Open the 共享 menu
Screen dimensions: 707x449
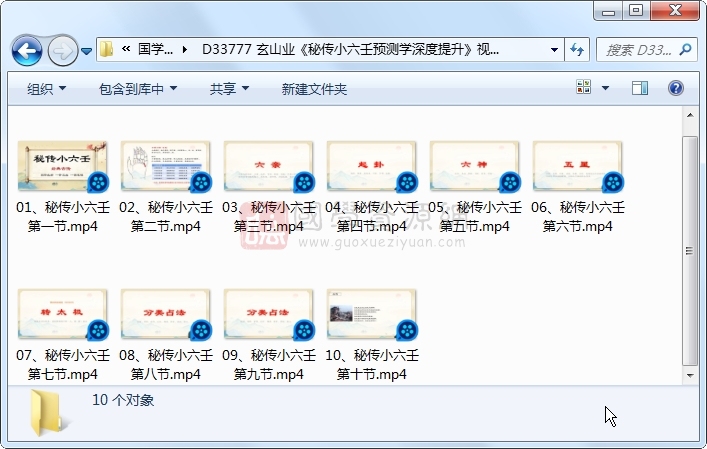(229, 89)
